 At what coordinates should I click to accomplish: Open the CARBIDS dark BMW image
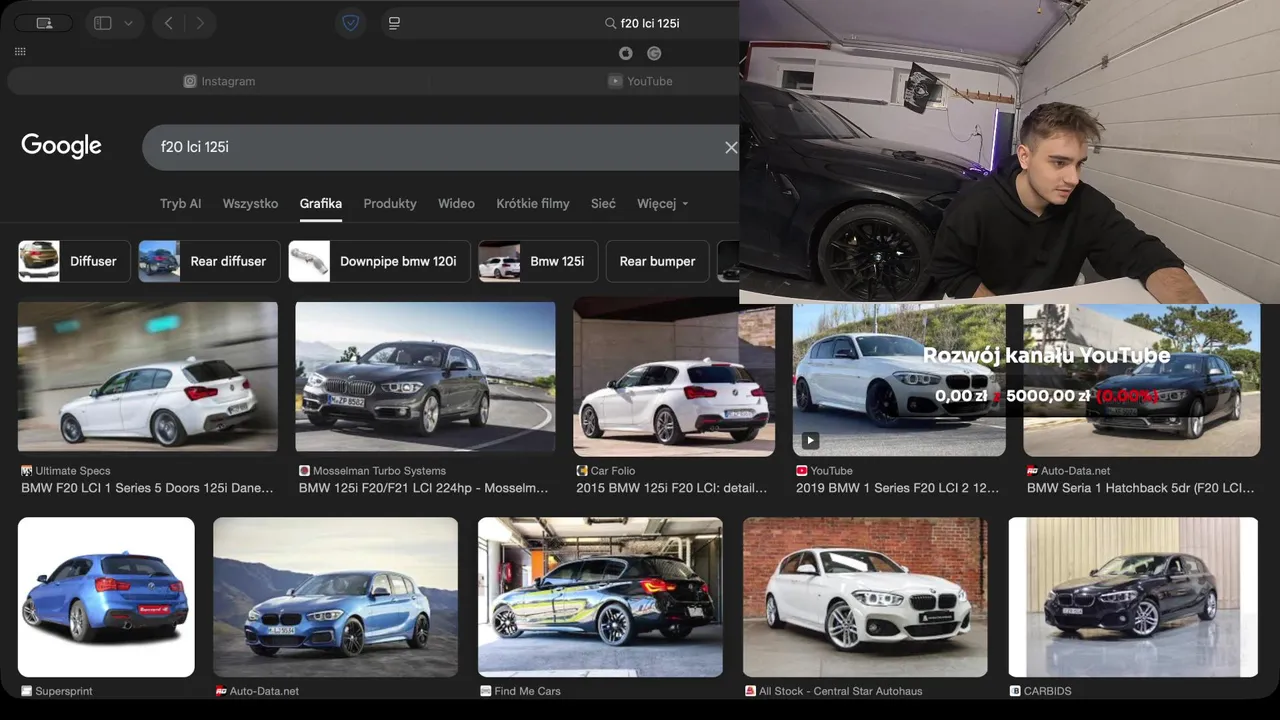pyautogui.click(x=1133, y=597)
